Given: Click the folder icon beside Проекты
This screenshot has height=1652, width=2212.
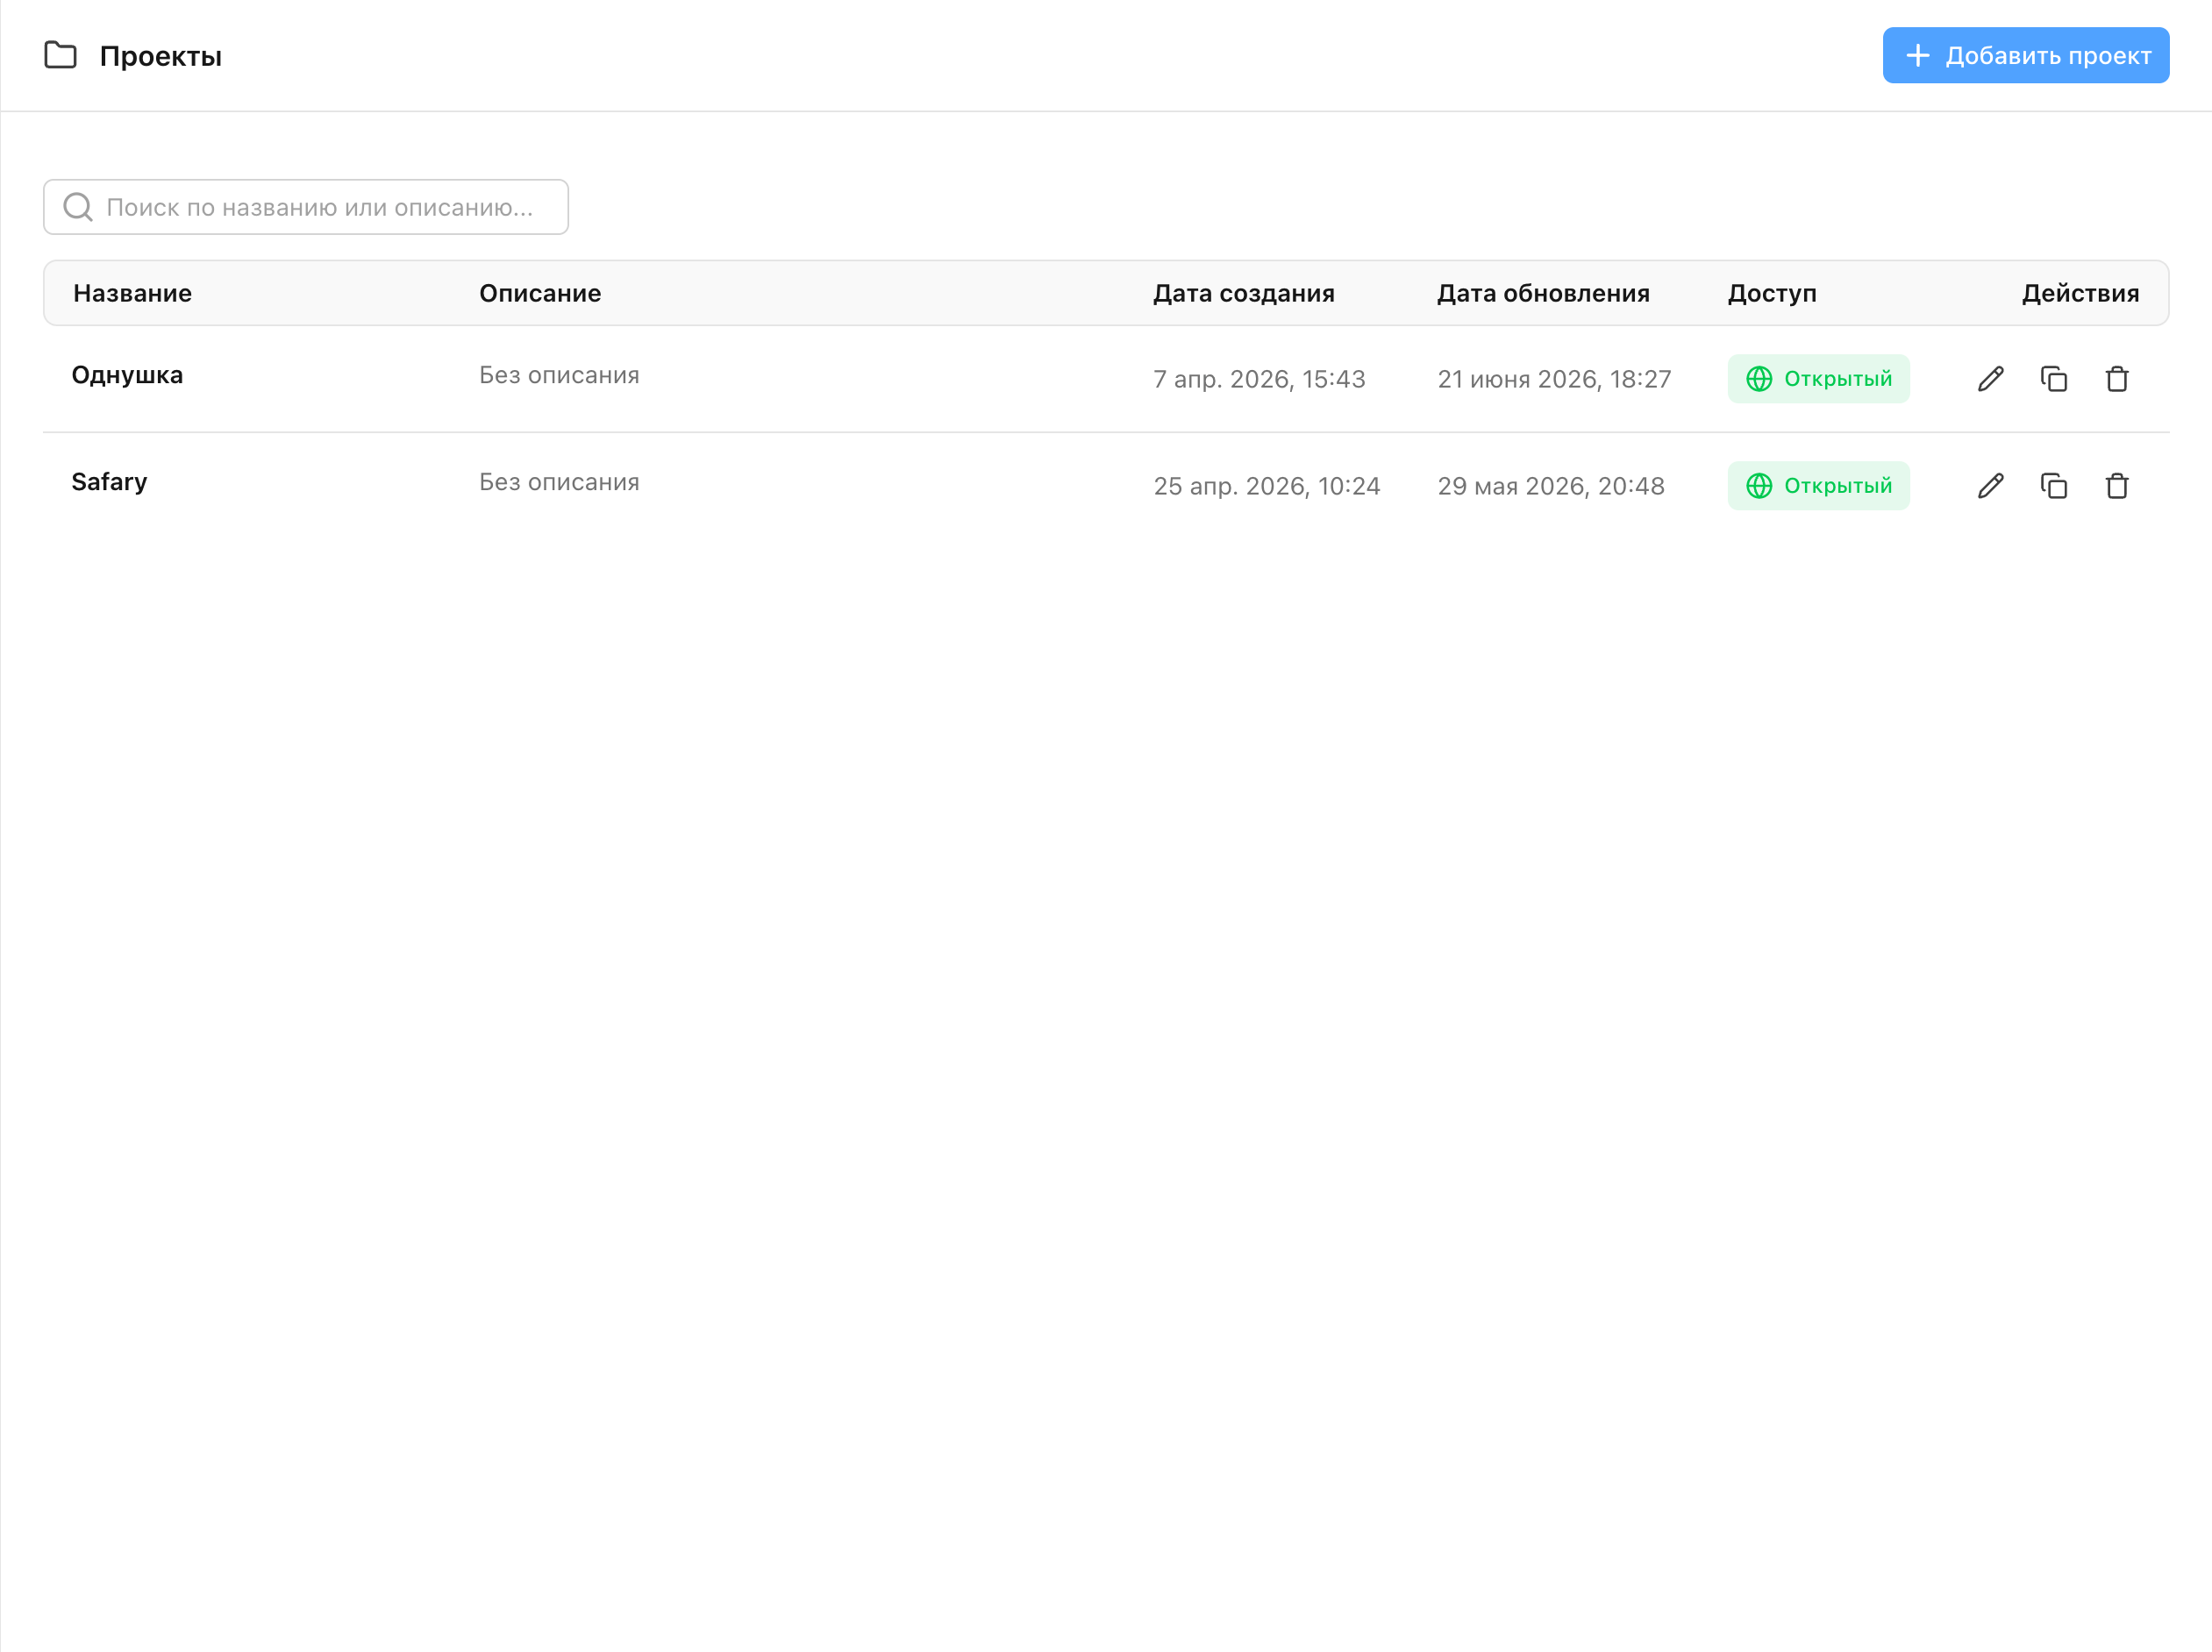Looking at the screenshot, I should [61, 55].
